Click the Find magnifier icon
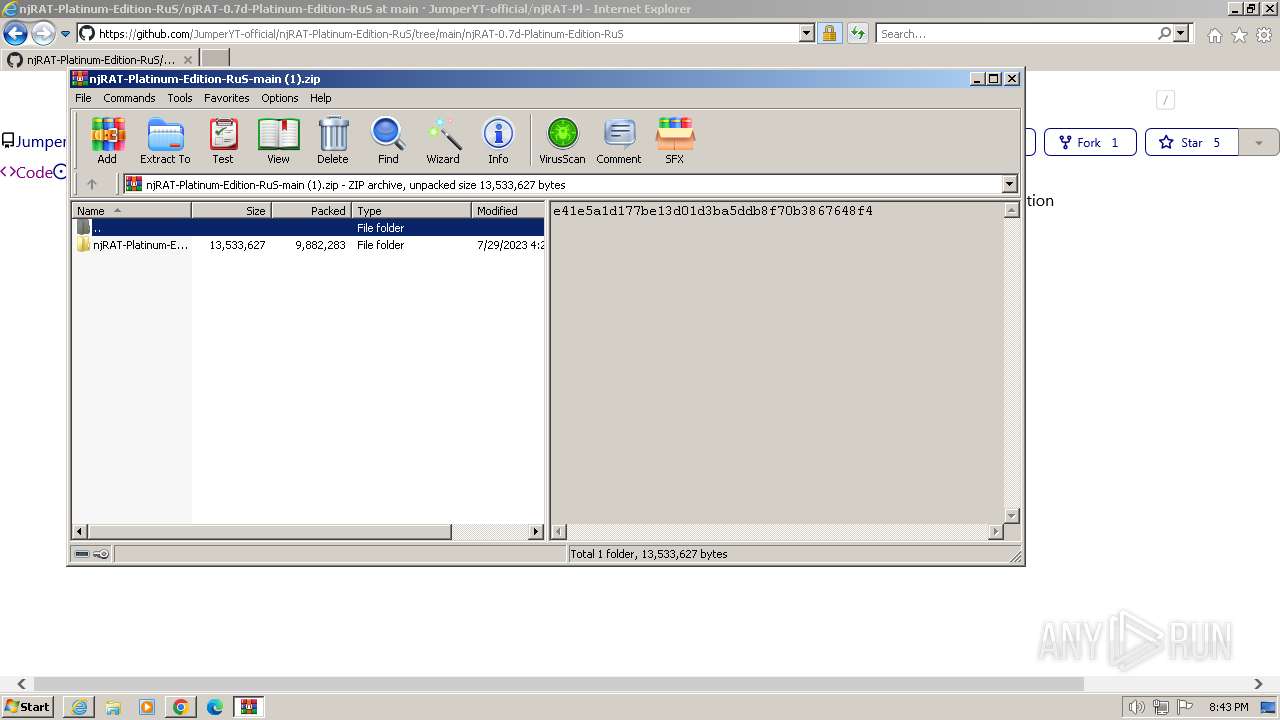 388,140
